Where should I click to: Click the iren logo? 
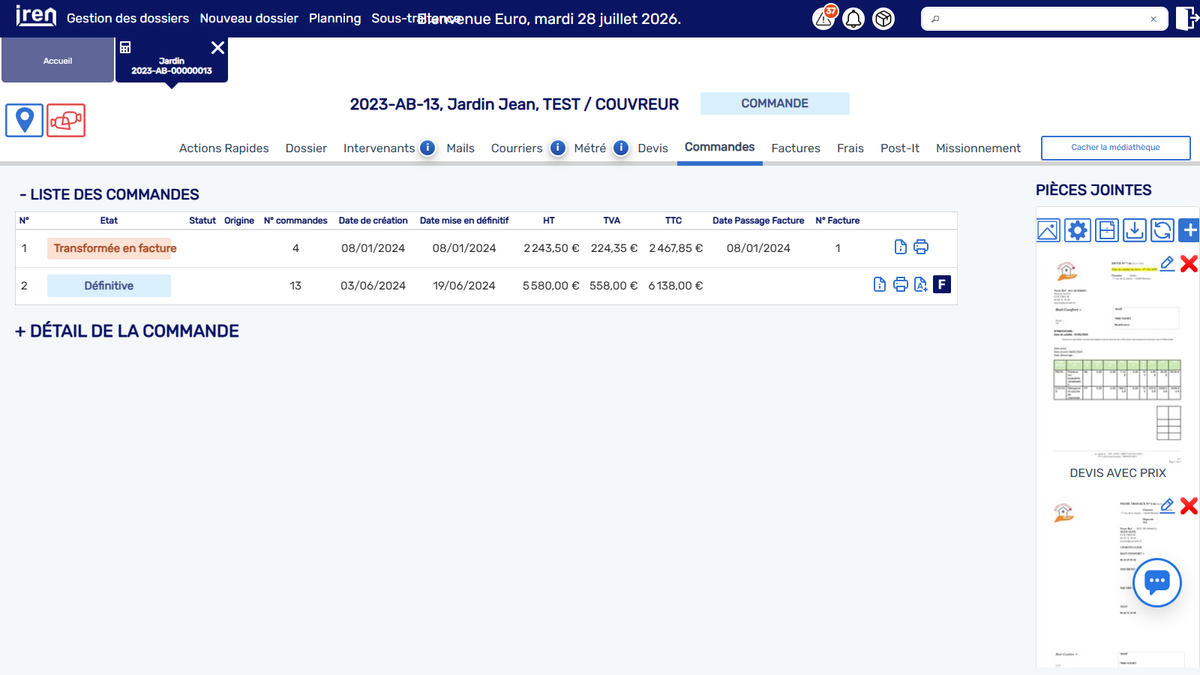coord(36,17)
